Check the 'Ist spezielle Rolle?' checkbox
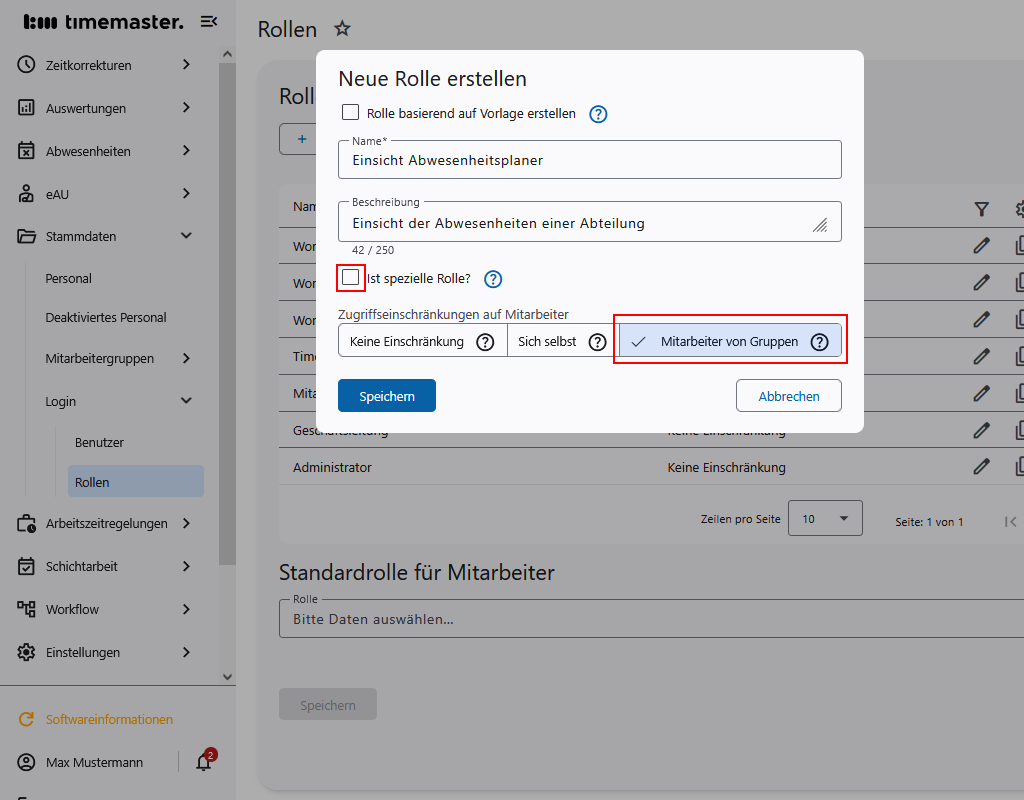 pyautogui.click(x=351, y=279)
